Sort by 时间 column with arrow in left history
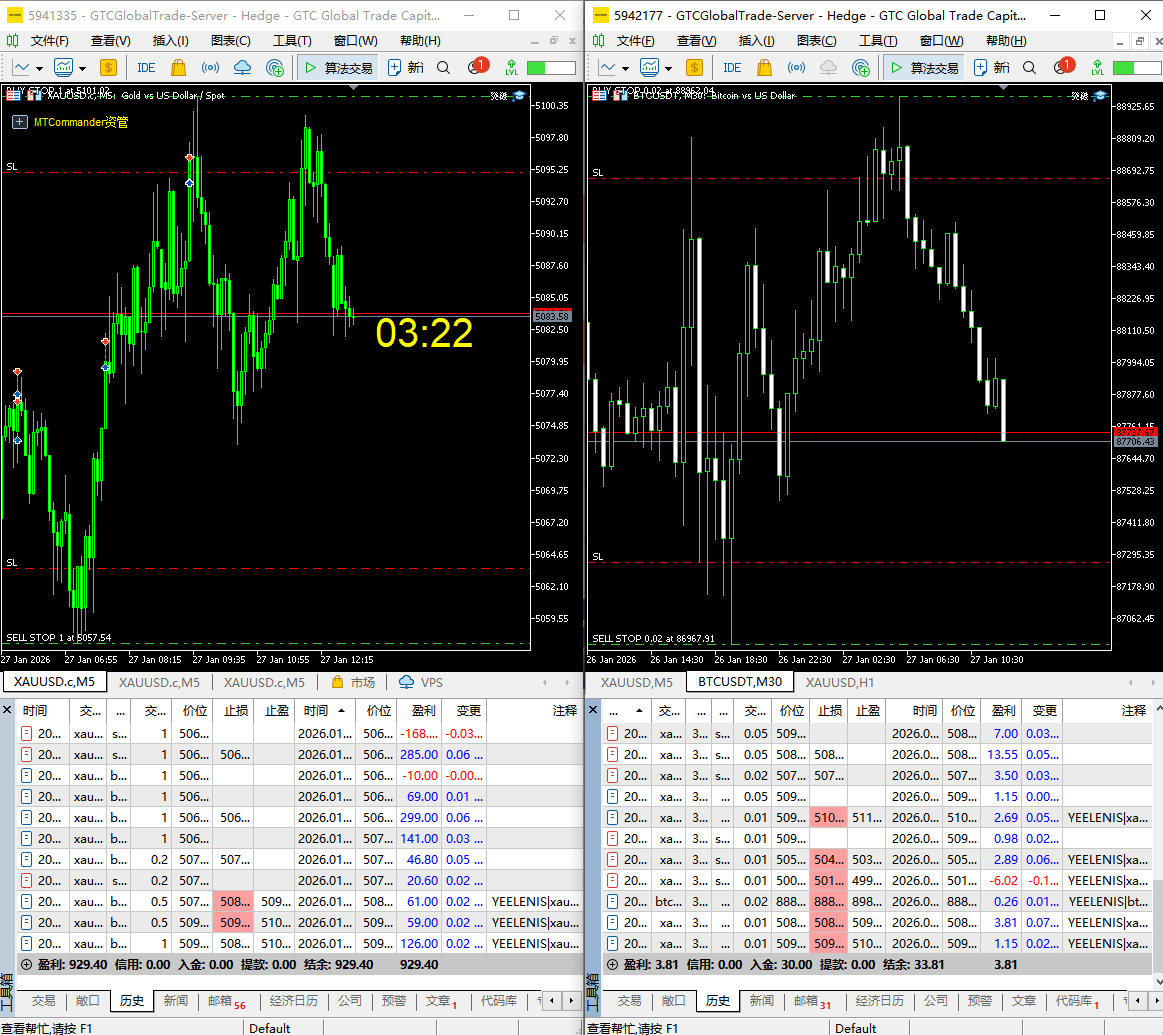1163x1035 pixels. point(324,710)
